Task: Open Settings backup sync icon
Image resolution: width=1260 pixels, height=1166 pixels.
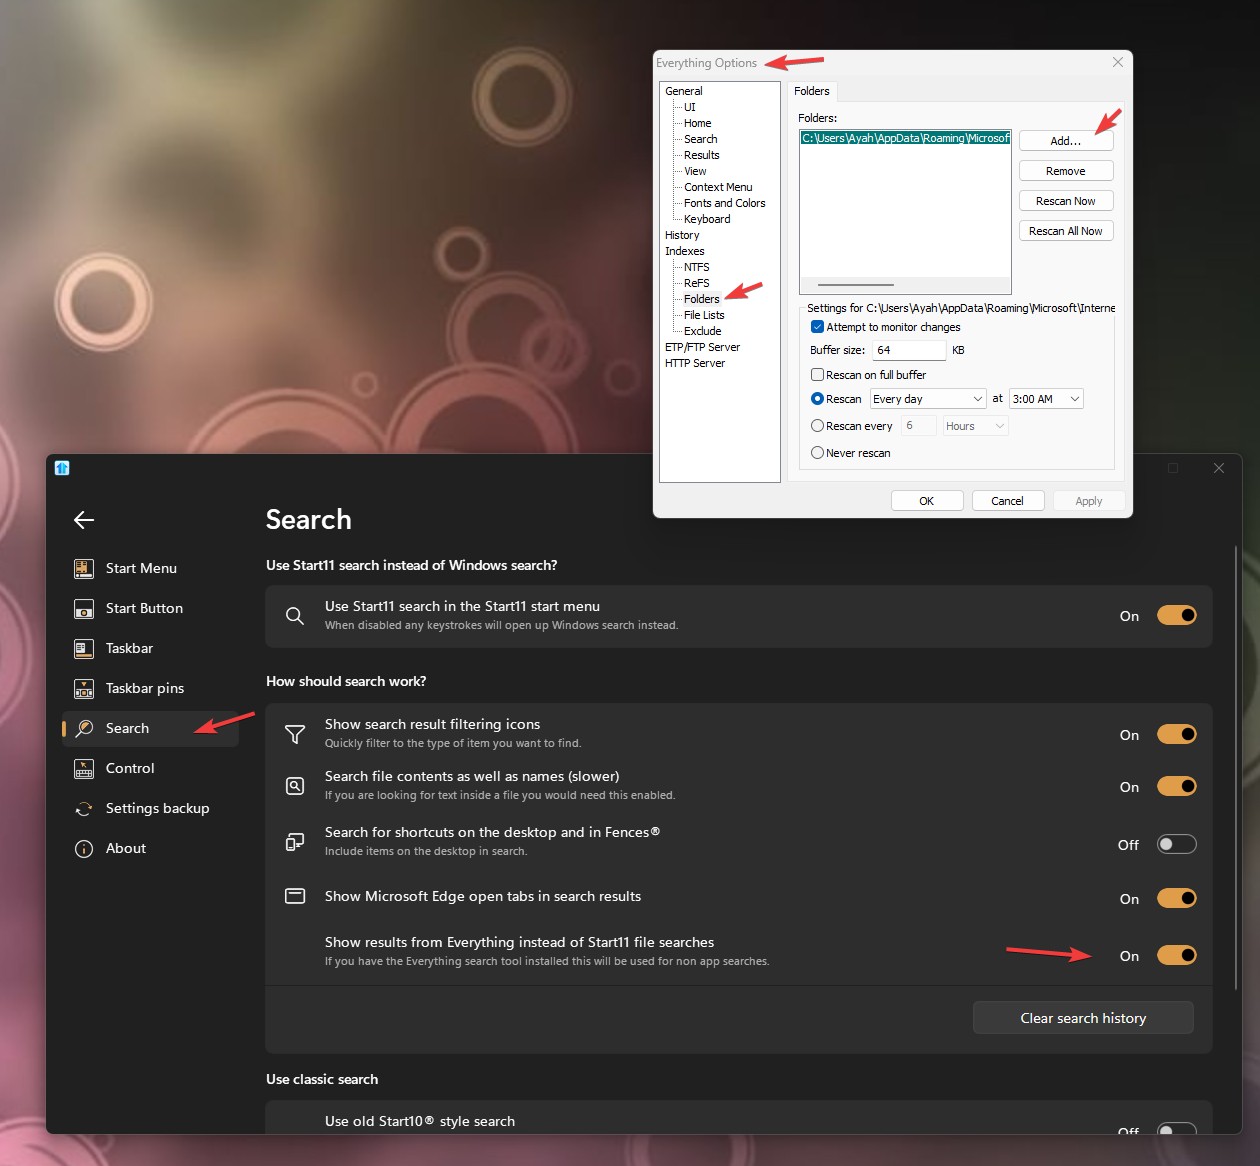Action: pyautogui.click(x=84, y=808)
